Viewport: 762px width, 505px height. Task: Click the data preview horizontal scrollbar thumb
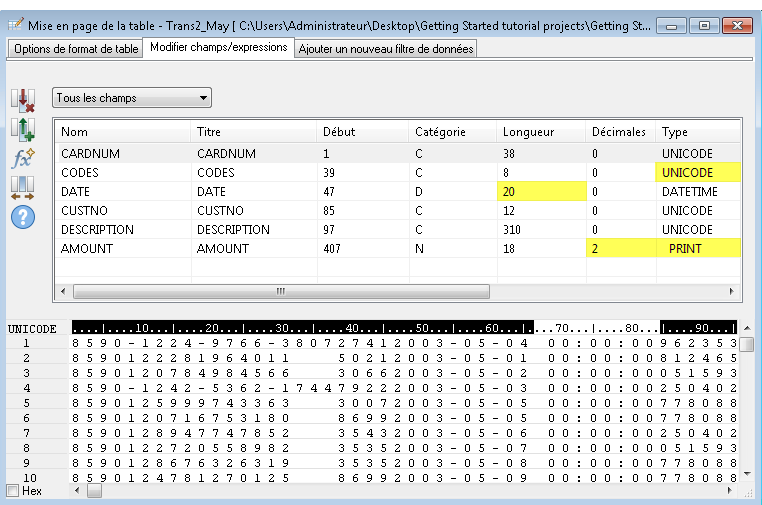[94, 491]
